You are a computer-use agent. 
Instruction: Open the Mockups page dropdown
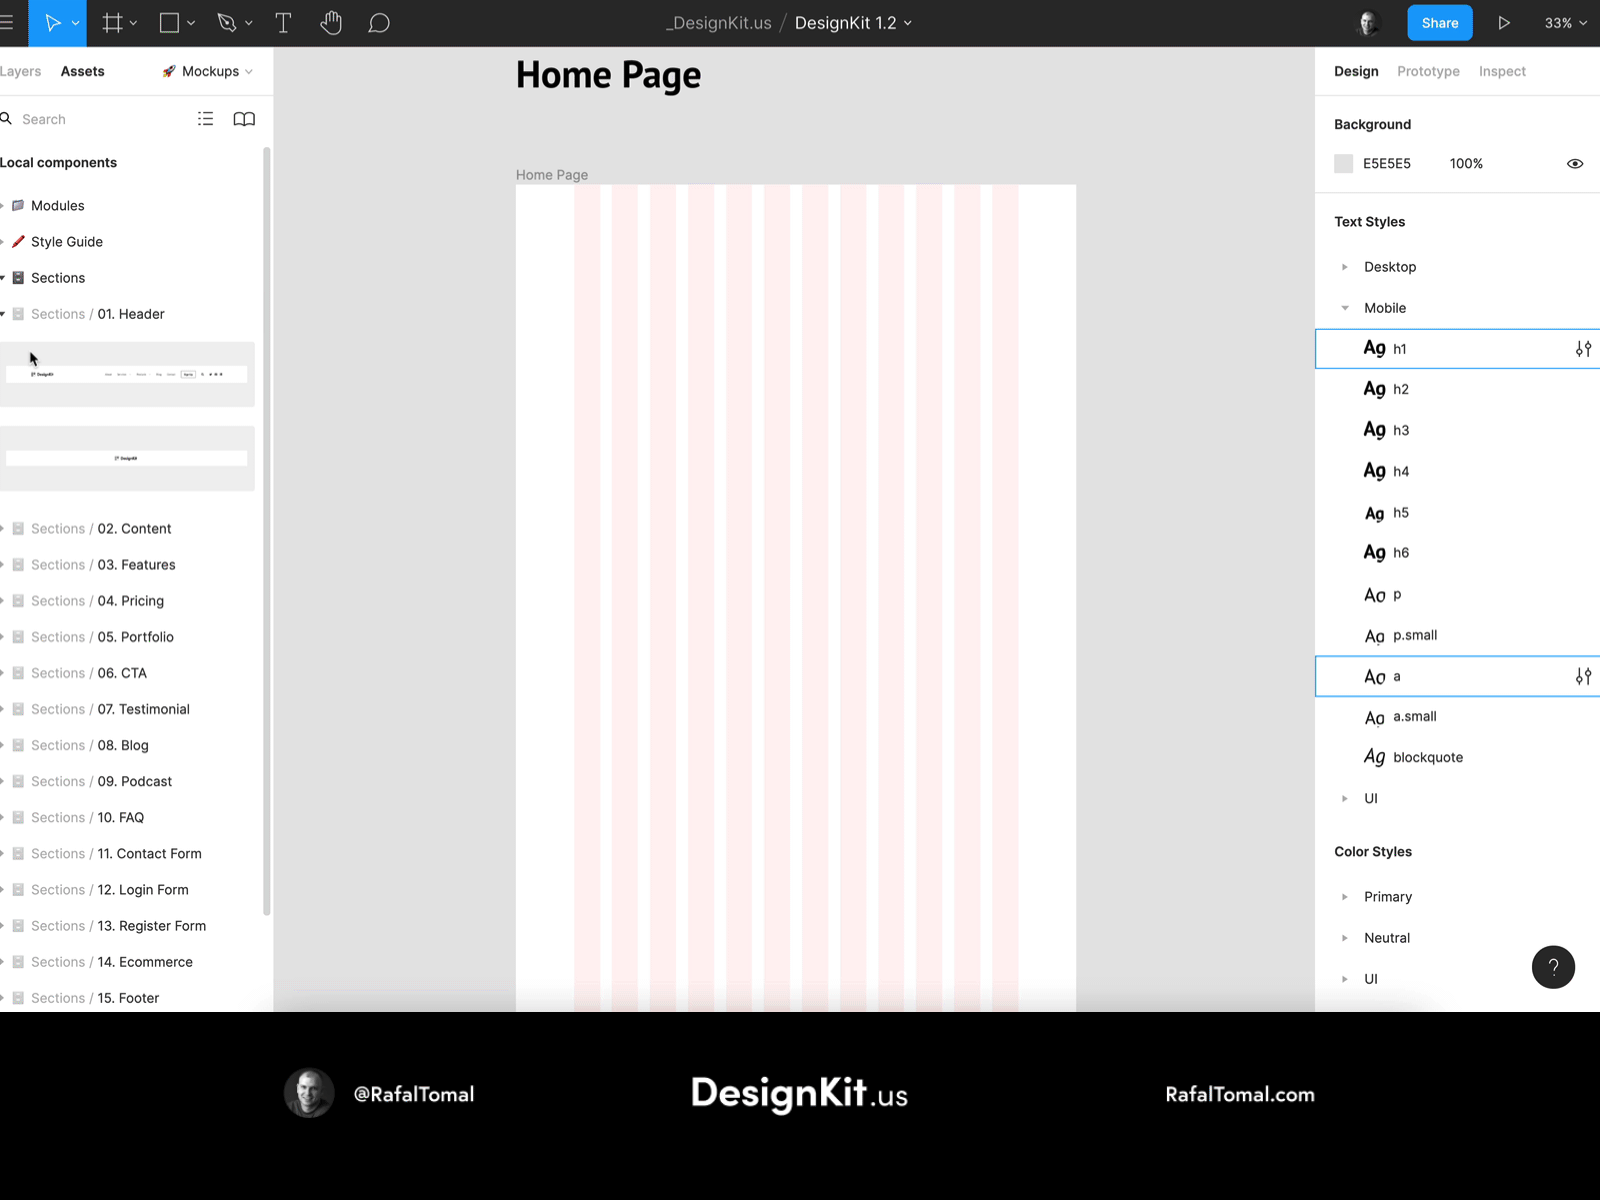208,71
